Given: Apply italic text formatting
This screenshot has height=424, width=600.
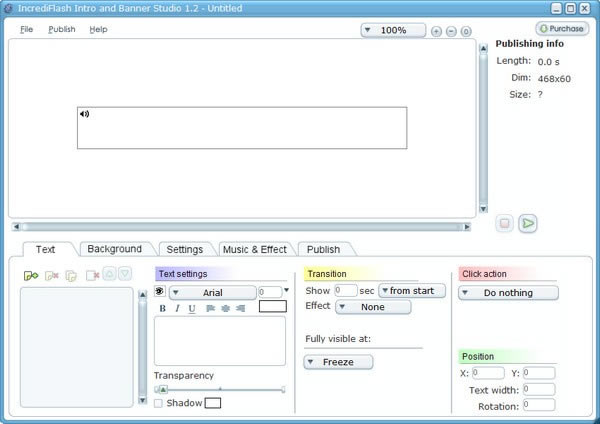Looking at the screenshot, I should click(x=177, y=308).
